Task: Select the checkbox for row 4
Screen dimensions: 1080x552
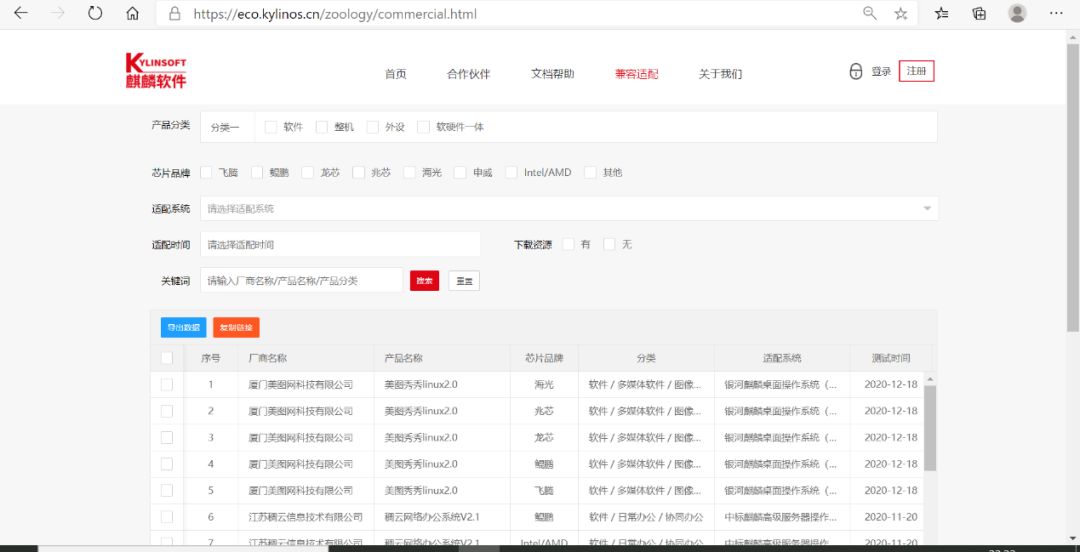Action: click(167, 464)
